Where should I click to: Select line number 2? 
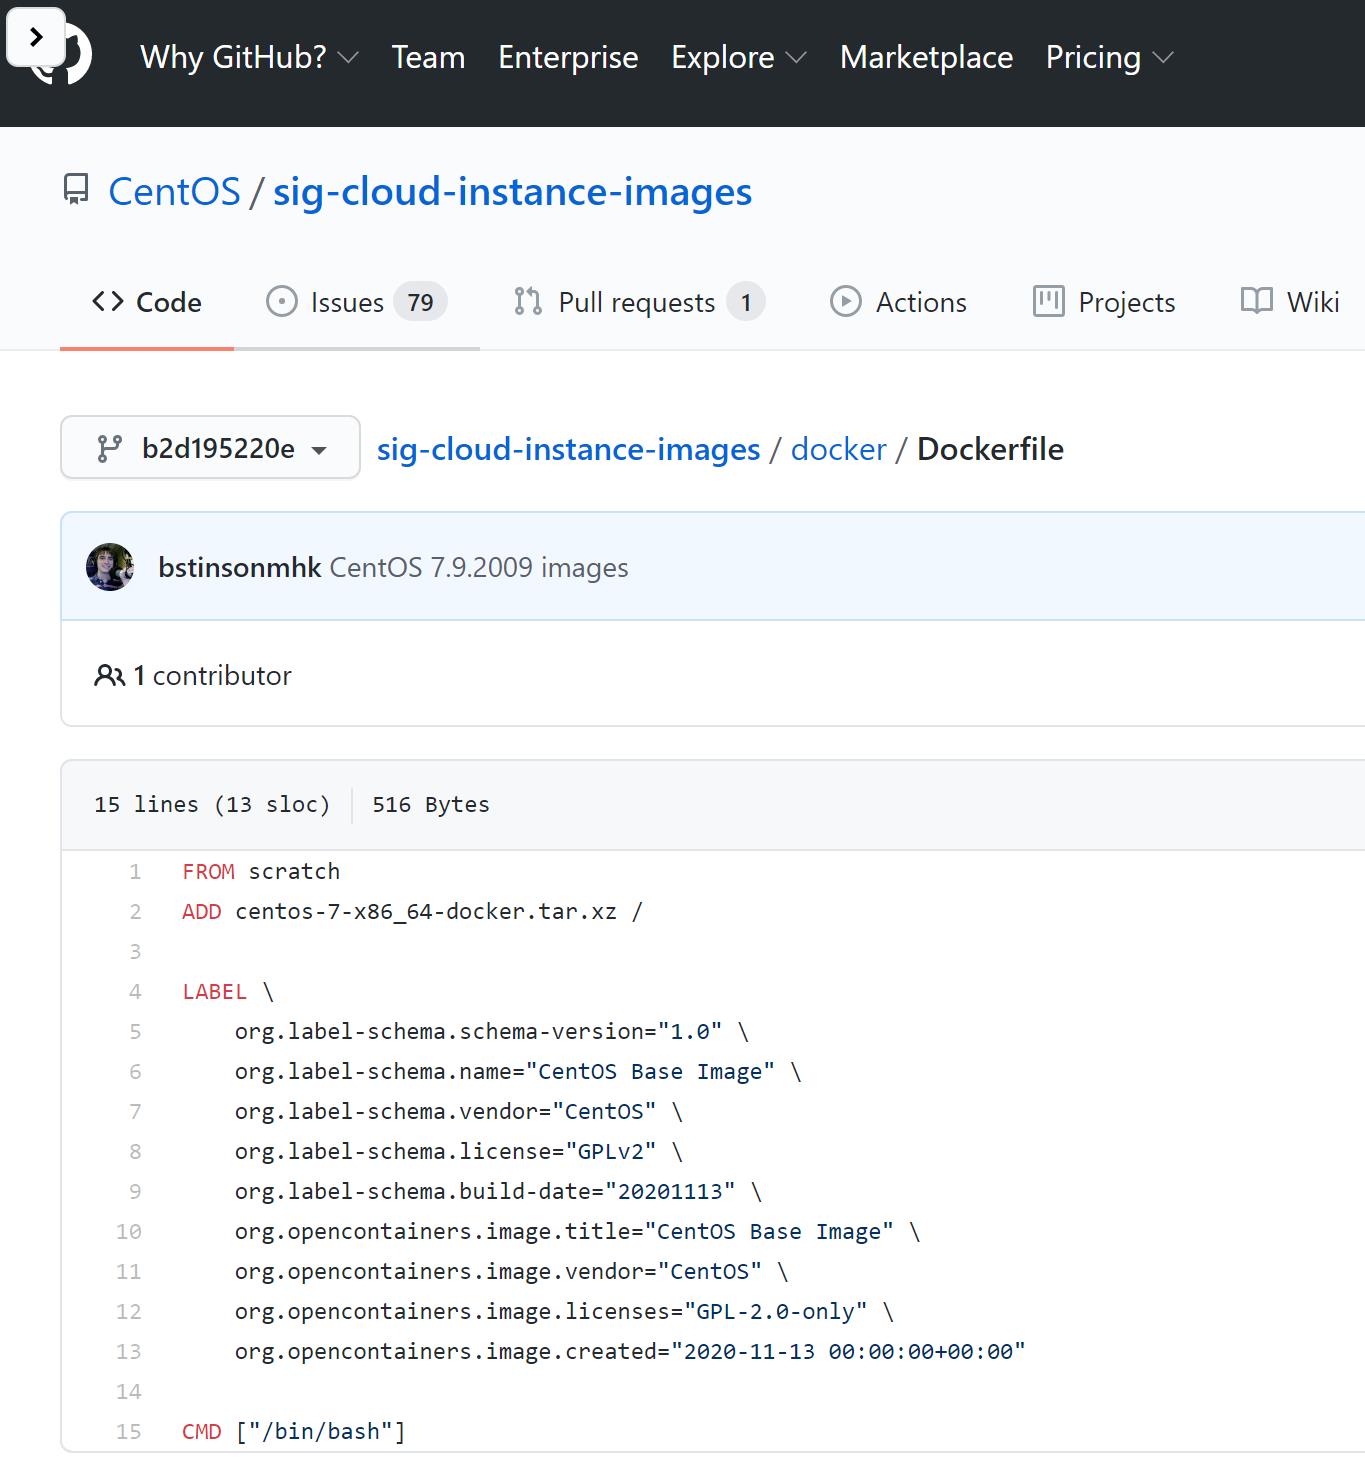point(135,911)
